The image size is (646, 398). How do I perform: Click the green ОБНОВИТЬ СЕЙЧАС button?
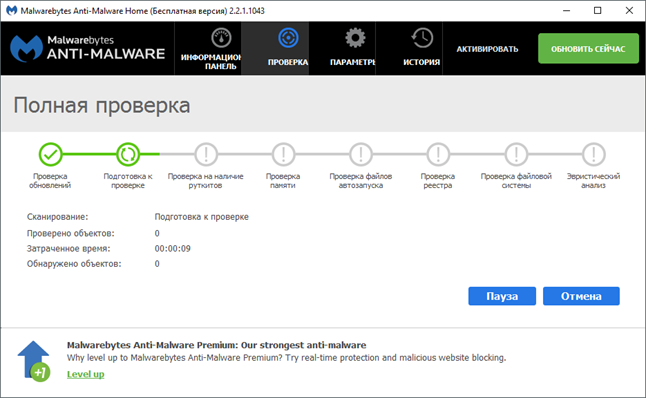pyautogui.click(x=588, y=49)
